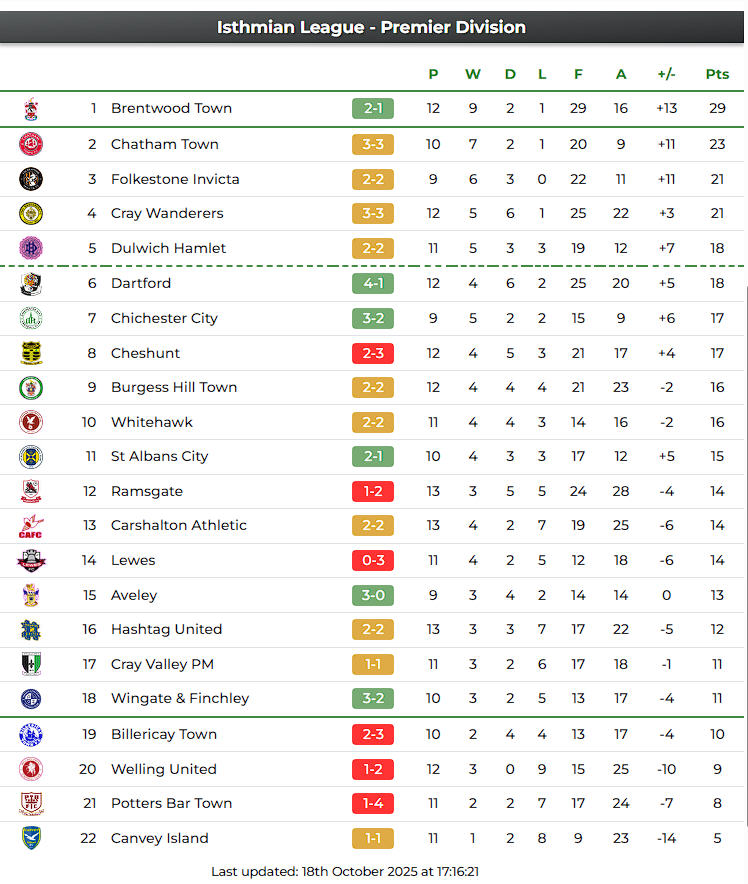Click Brentwood Town's 2-1 result badge
Screen dimensions: 748x884
(373, 108)
